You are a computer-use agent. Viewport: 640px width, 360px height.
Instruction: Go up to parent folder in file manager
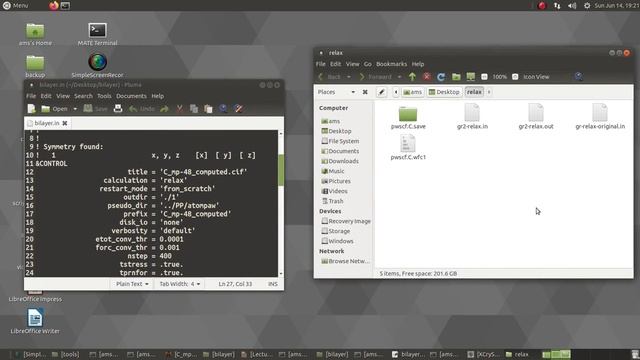pos(412,77)
